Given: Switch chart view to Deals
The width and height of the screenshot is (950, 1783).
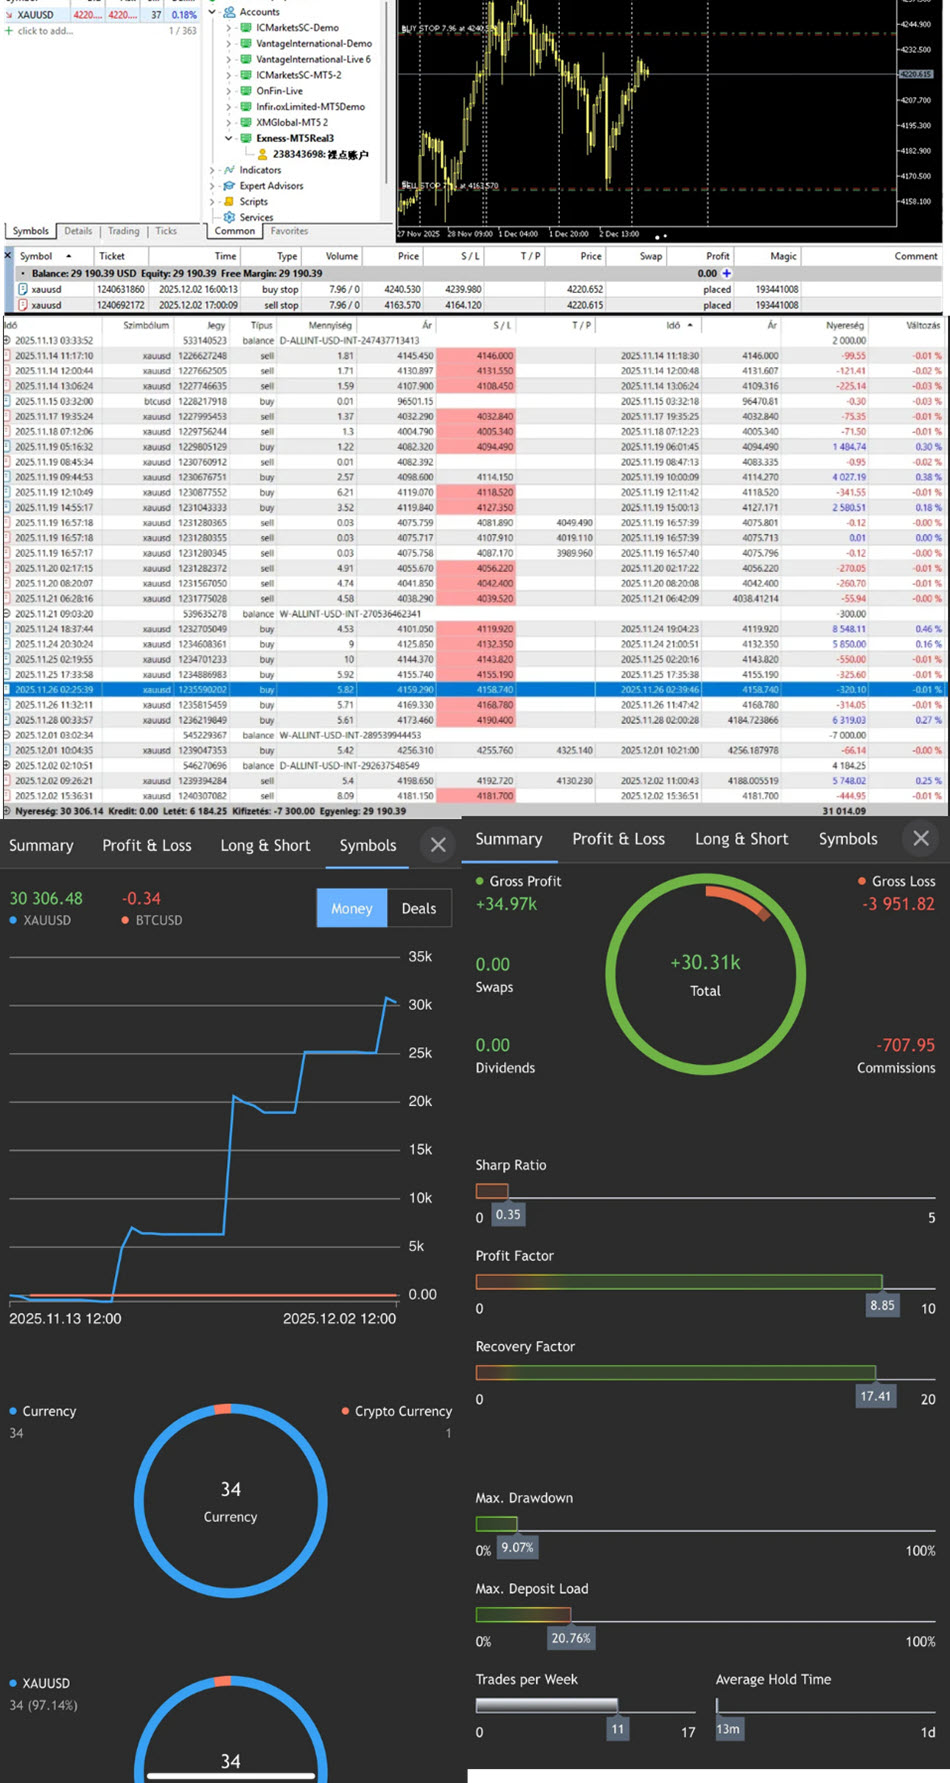Looking at the screenshot, I should pos(419,908).
